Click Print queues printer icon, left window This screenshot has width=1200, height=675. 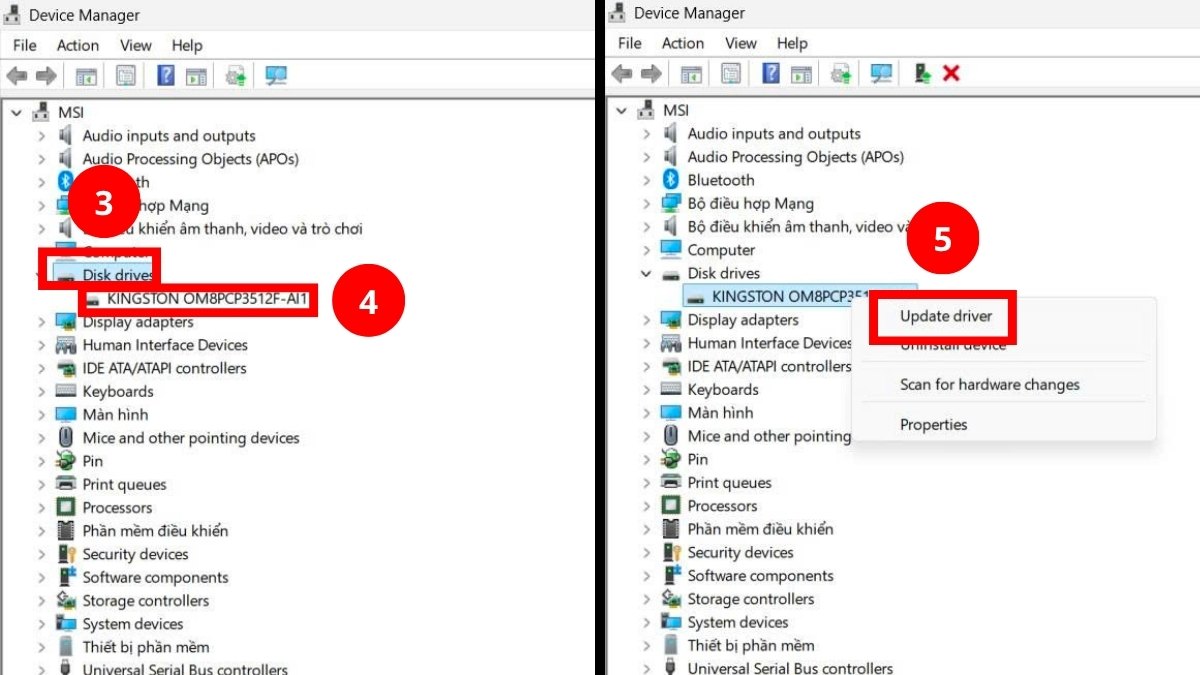coord(66,484)
